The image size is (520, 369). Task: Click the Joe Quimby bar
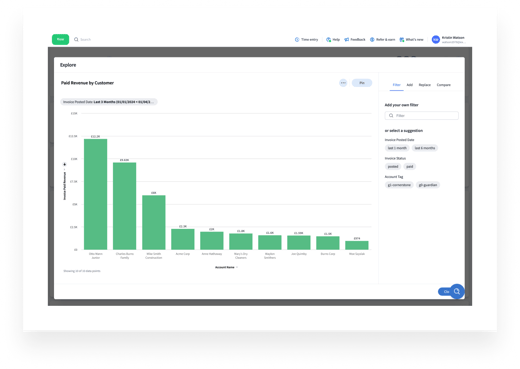point(299,242)
